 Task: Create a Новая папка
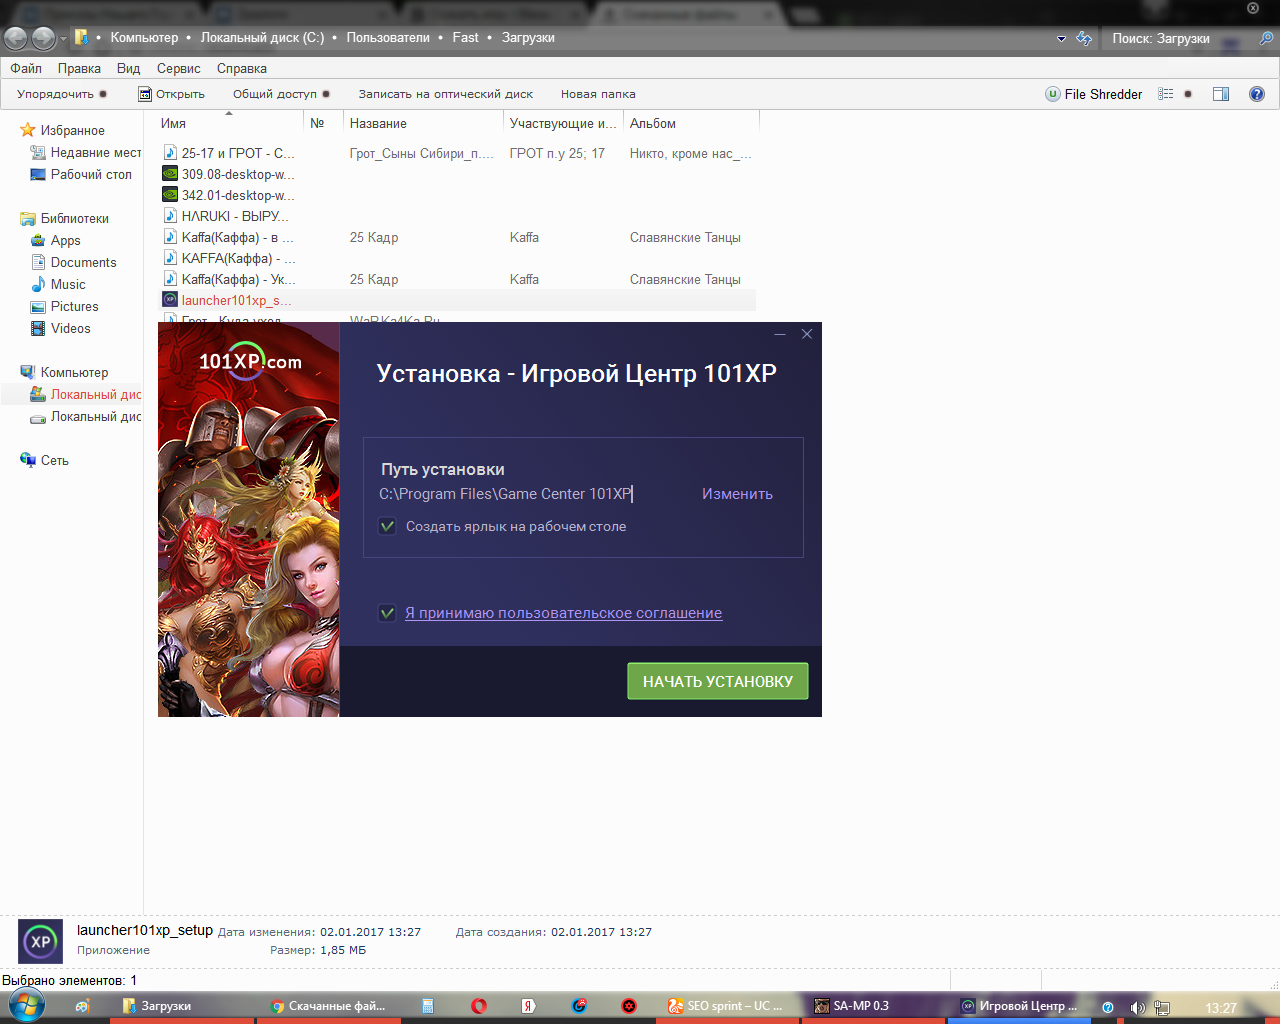[x=598, y=94]
